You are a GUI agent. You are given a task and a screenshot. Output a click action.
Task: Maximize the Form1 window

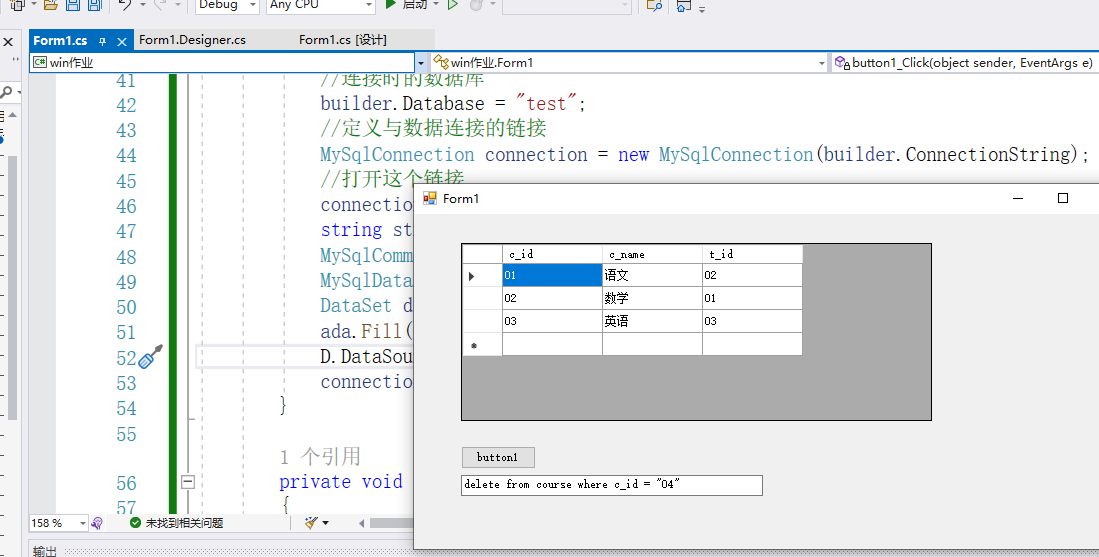point(1063,198)
